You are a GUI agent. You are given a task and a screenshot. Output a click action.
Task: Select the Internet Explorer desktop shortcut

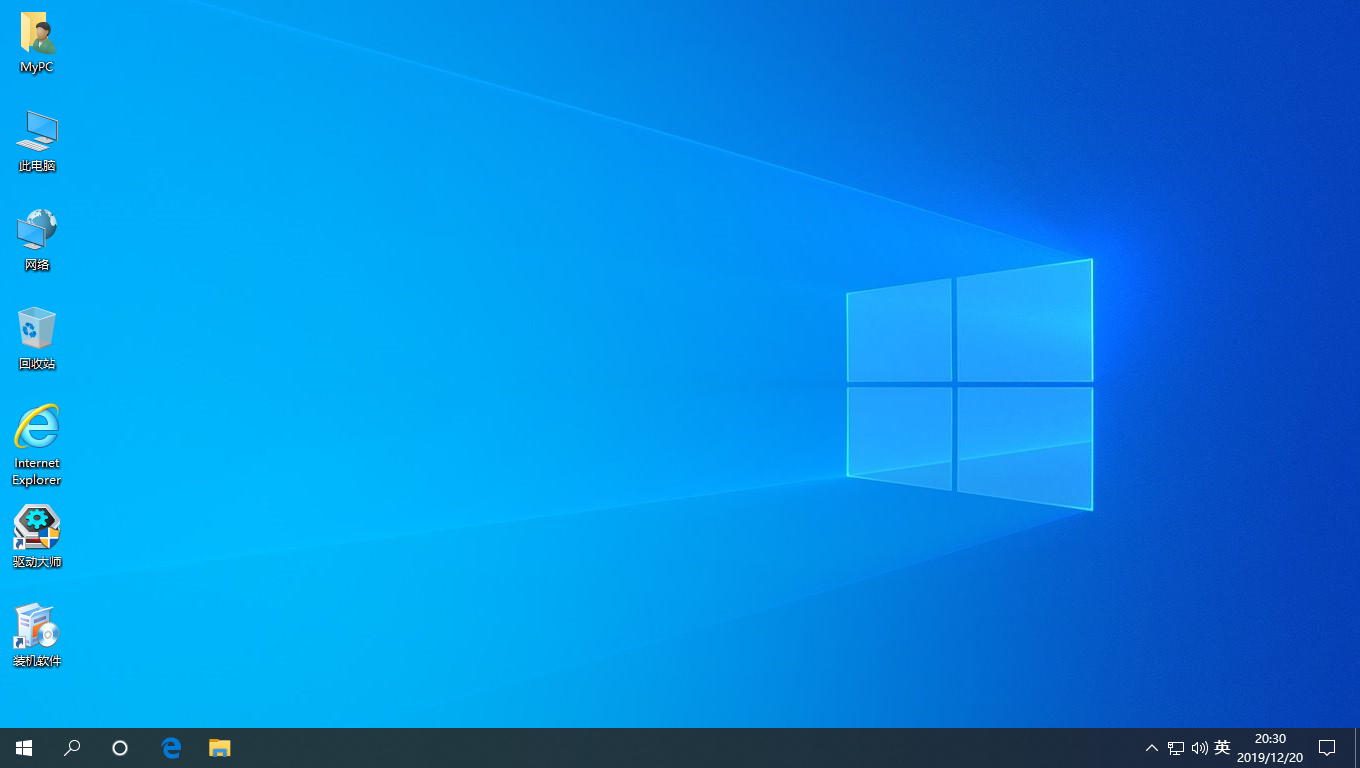(37, 427)
